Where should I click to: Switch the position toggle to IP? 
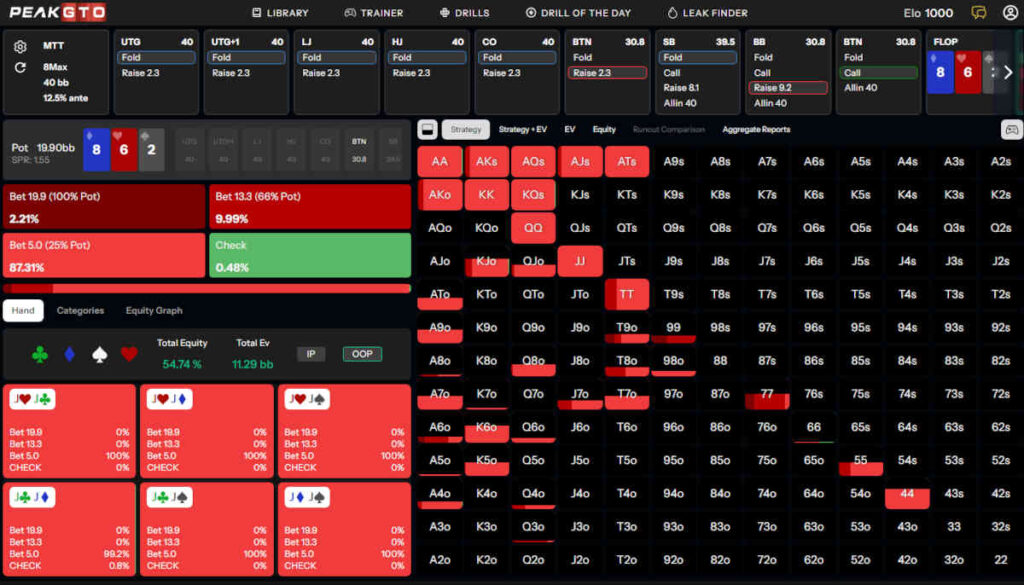(x=311, y=354)
